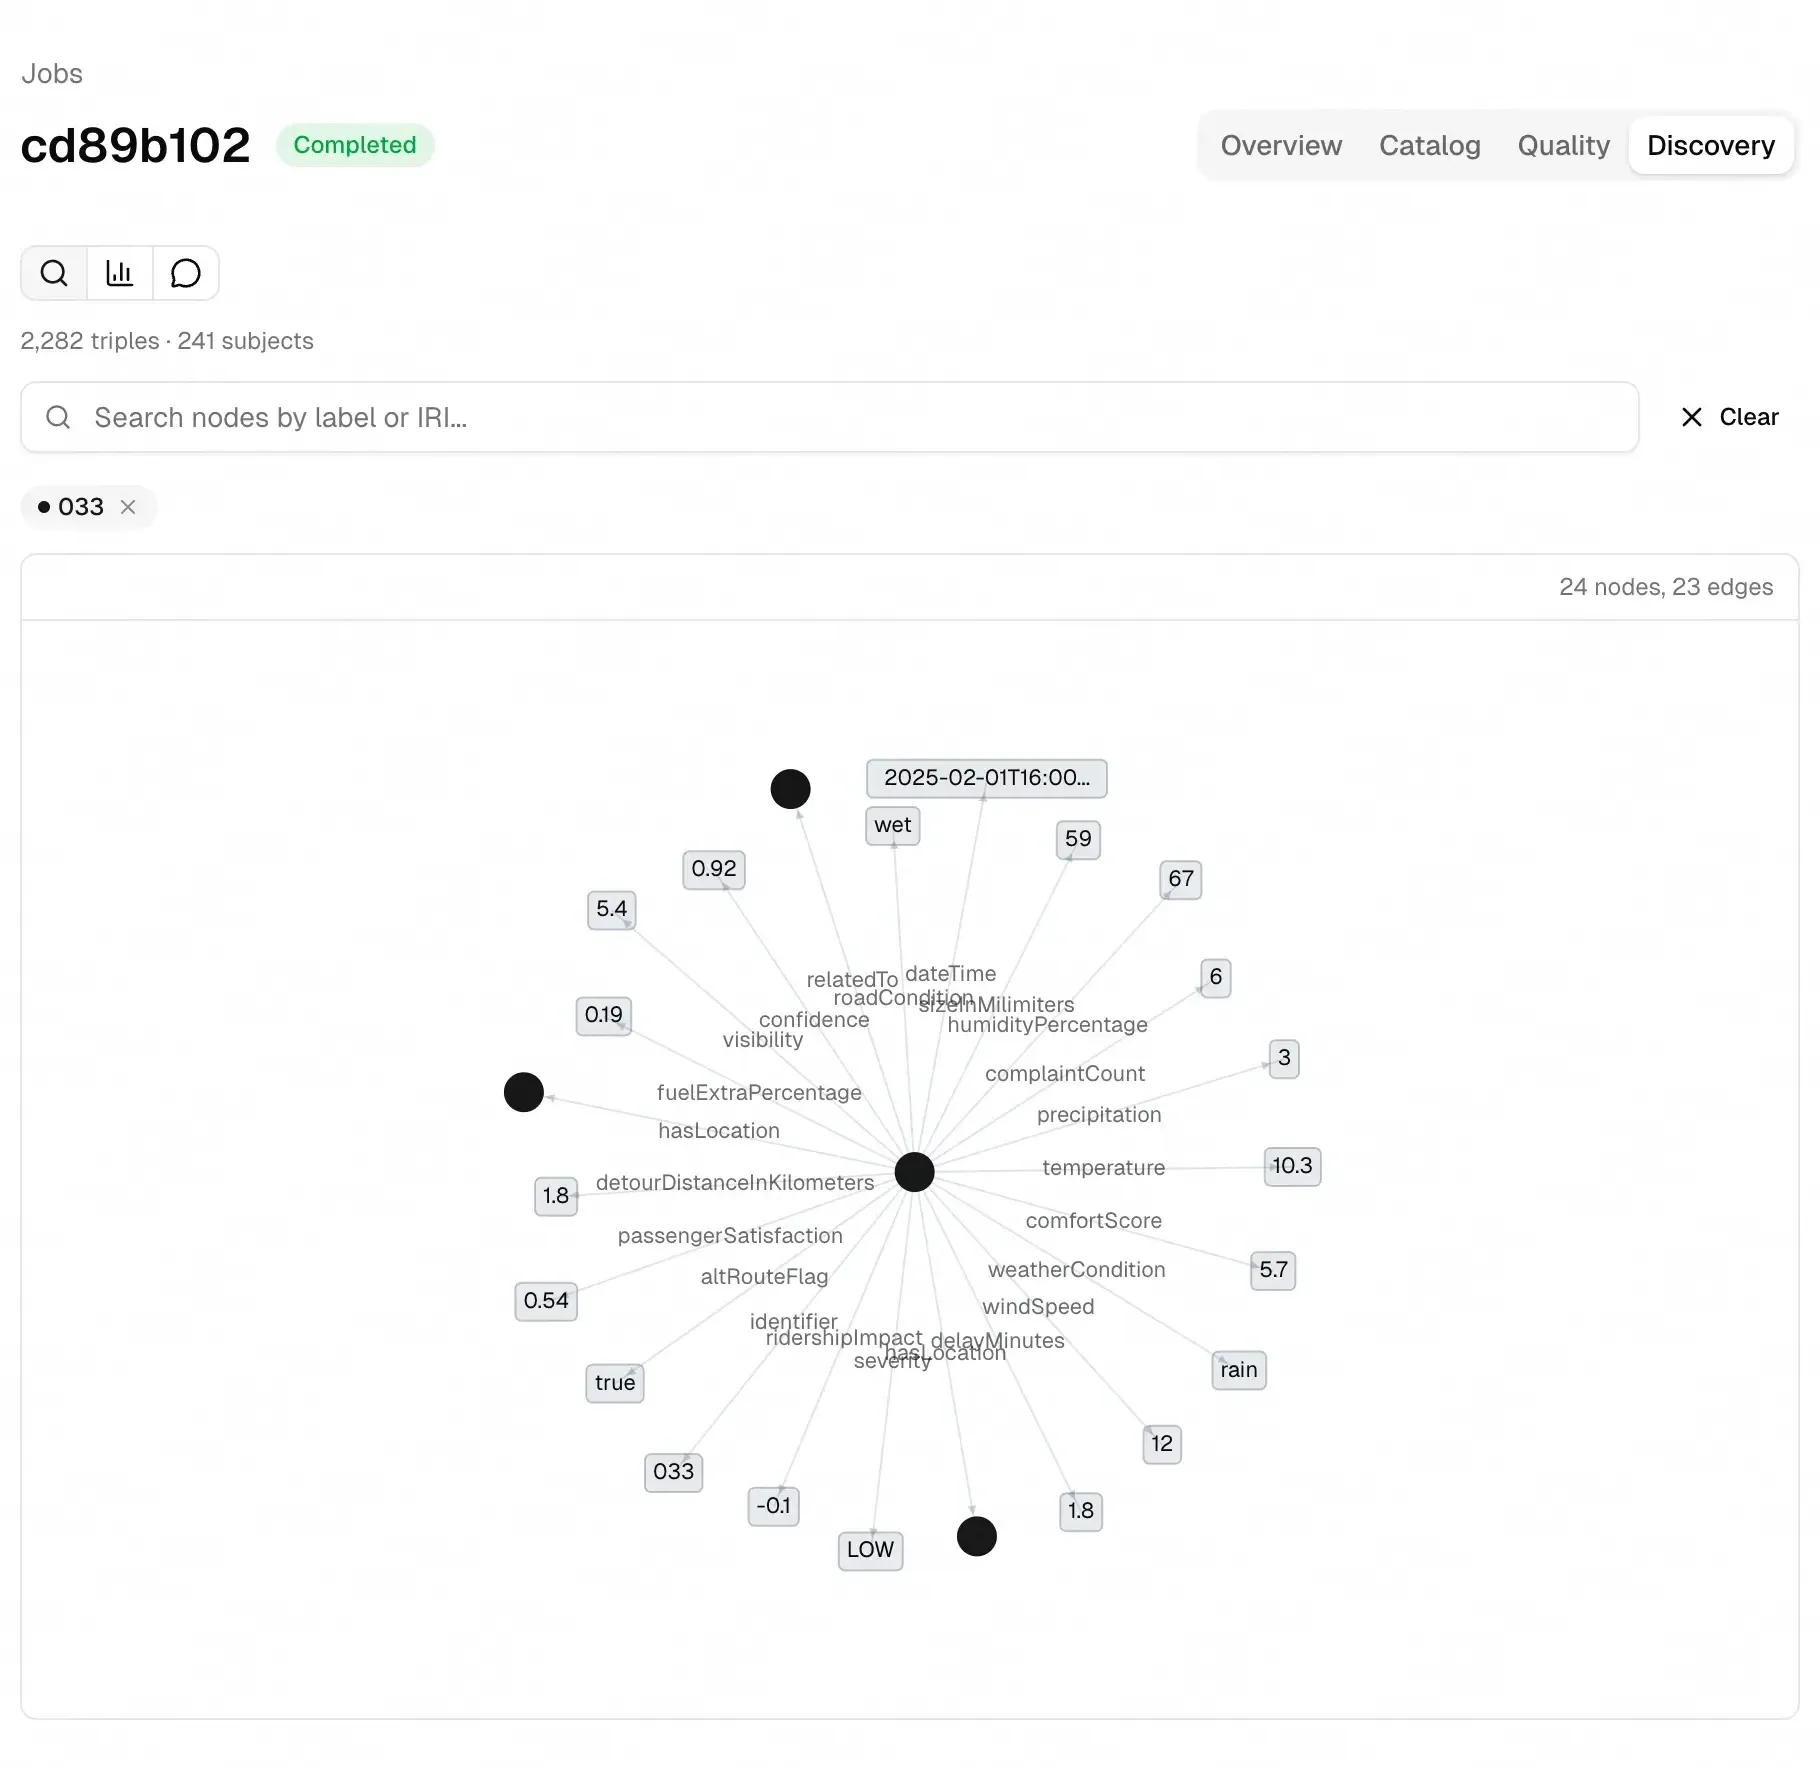Viewport: 1820px width, 1768px height.
Task: Select the central hub node of the graph
Action: click(914, 1172)
